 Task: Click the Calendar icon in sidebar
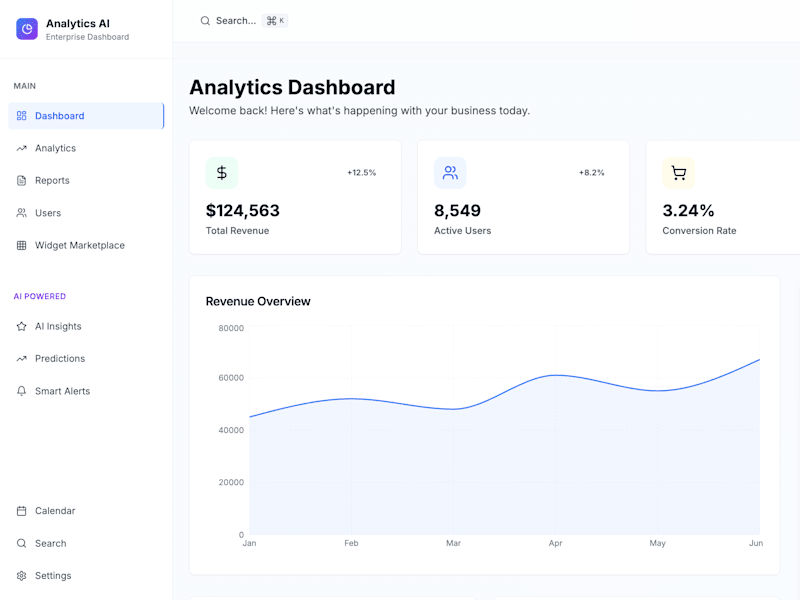pyautogui.click(x=21, y=511)
